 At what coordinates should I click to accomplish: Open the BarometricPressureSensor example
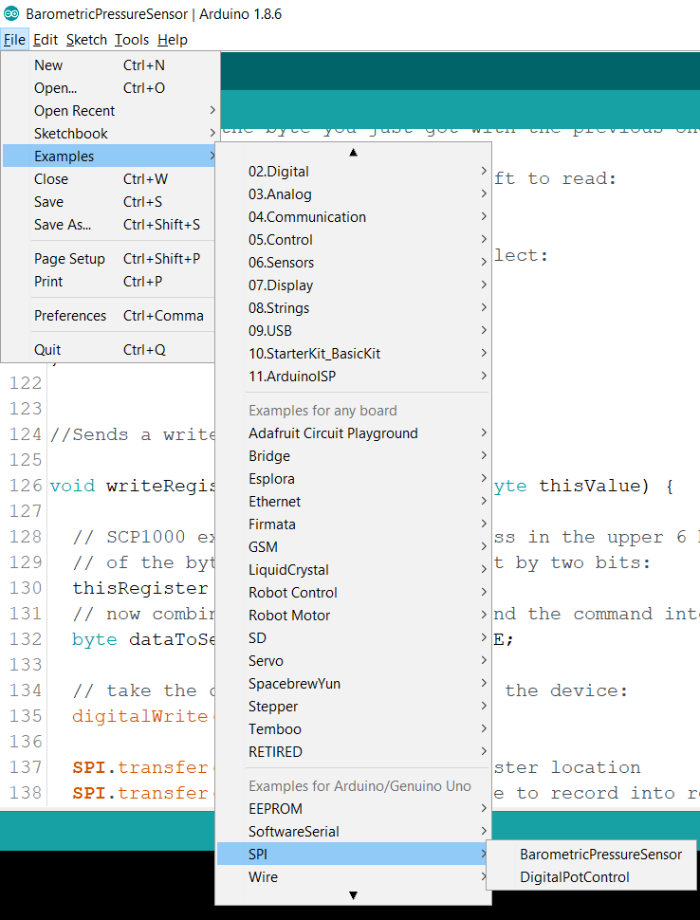(600, 854)
